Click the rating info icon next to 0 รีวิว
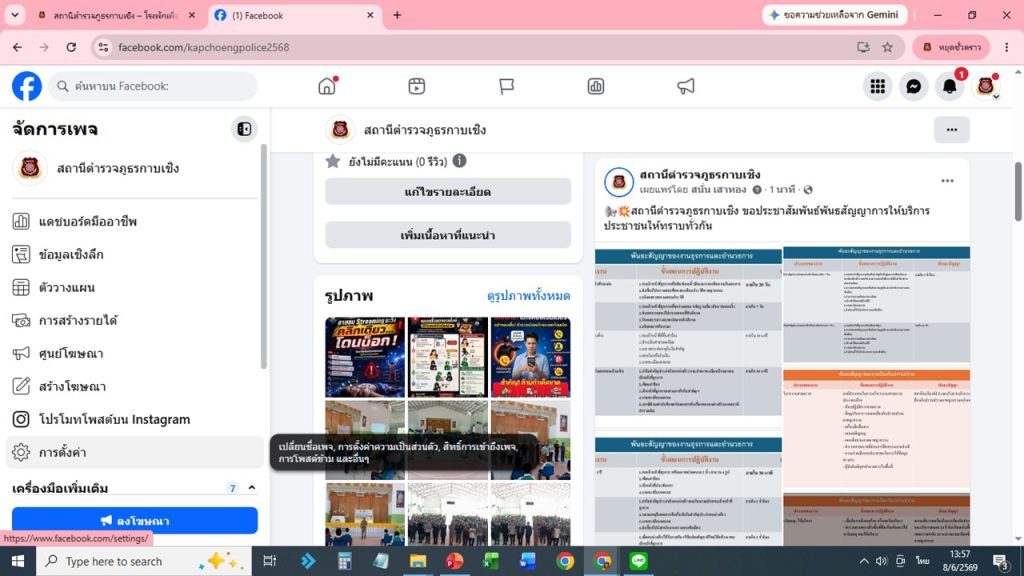 [460, 161]
